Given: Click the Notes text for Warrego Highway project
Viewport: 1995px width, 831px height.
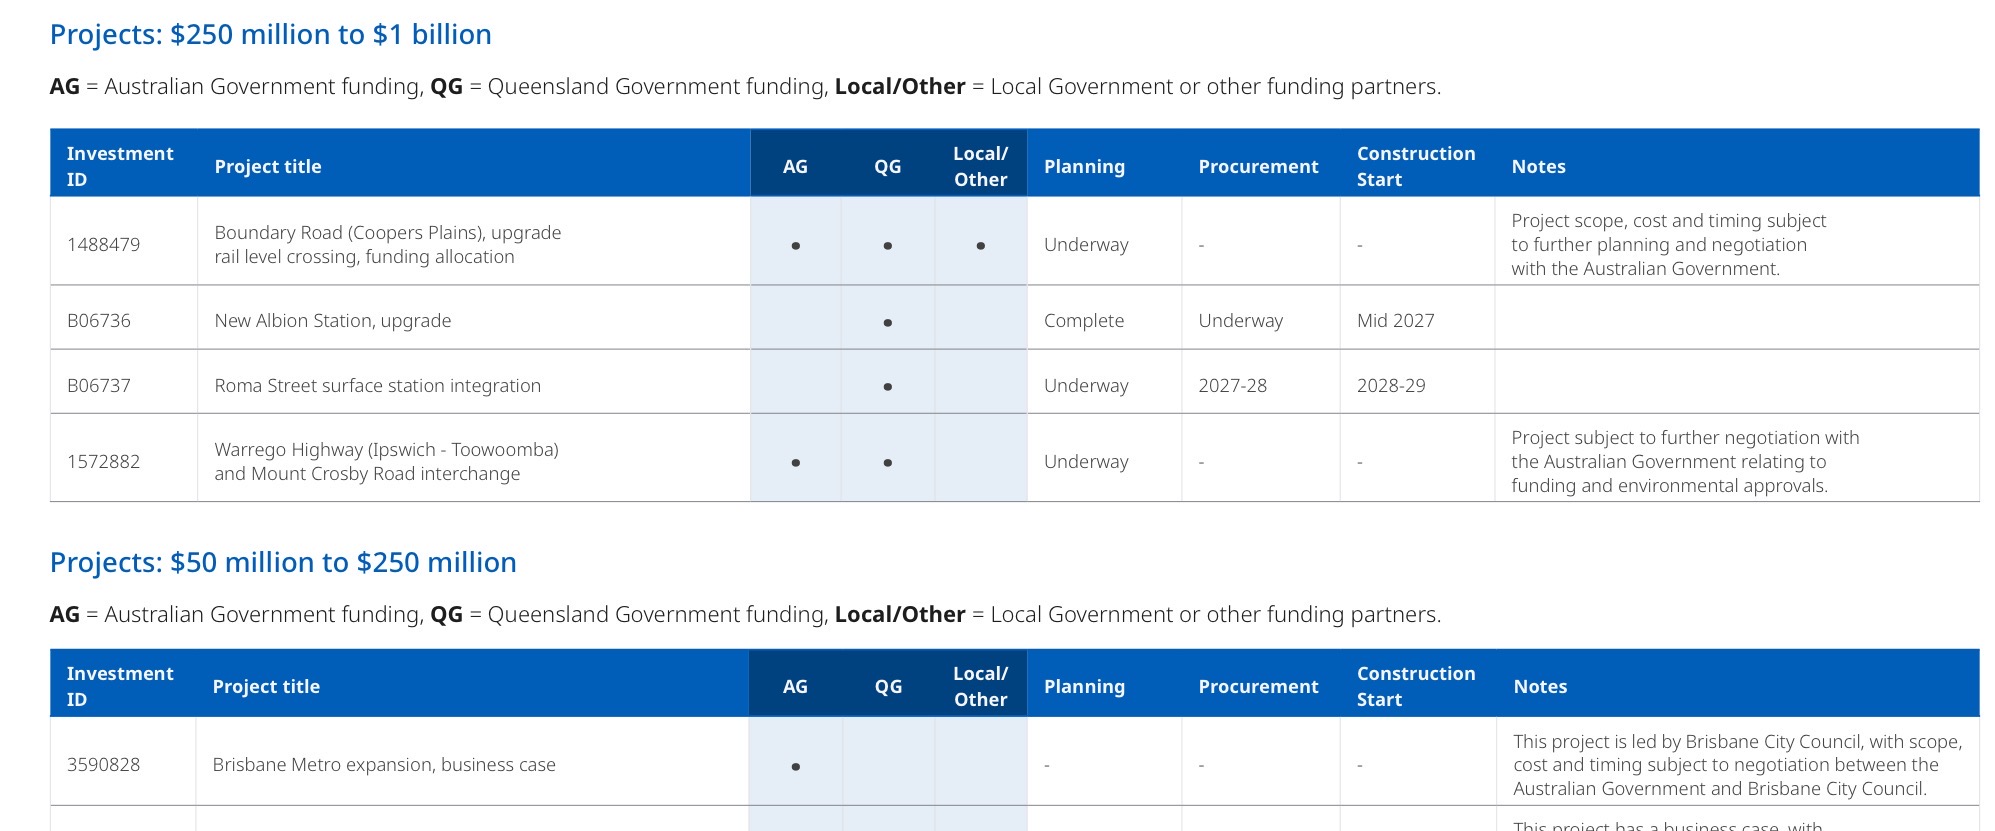Looking at the screenshot, I should click(1686, 462).
